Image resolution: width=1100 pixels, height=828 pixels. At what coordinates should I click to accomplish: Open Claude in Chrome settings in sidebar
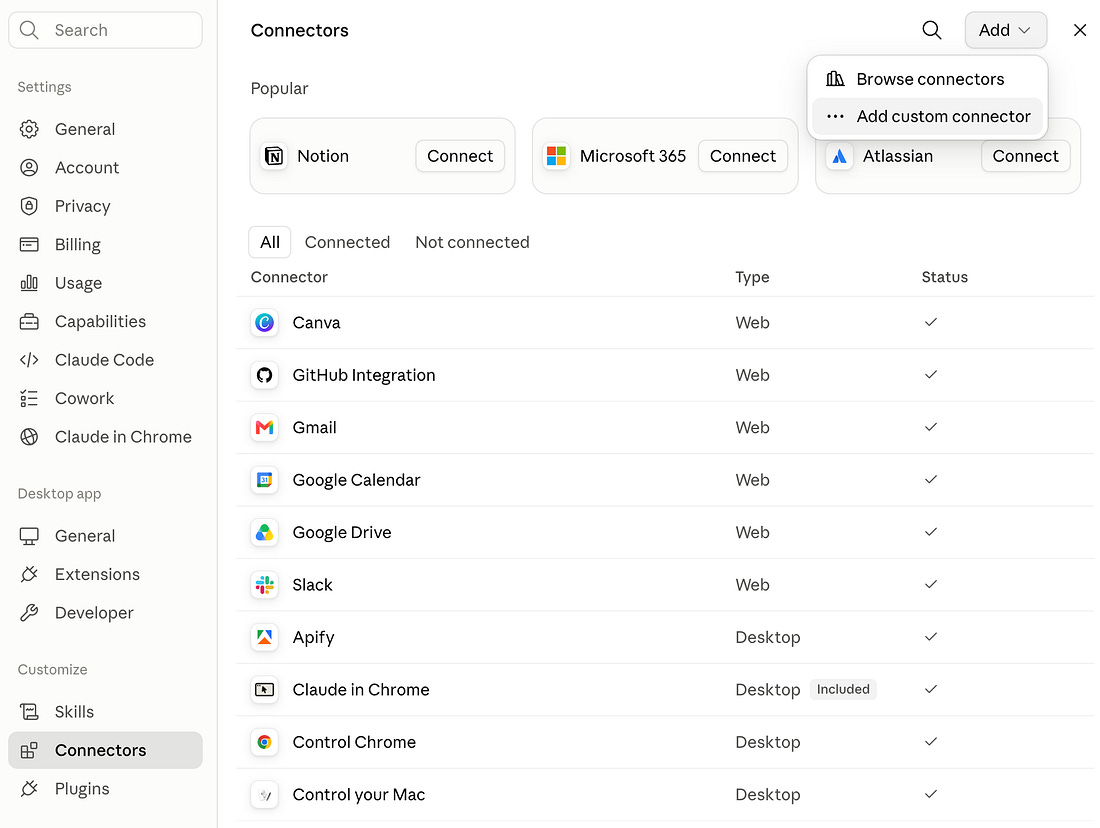click(x=105, y=437)
